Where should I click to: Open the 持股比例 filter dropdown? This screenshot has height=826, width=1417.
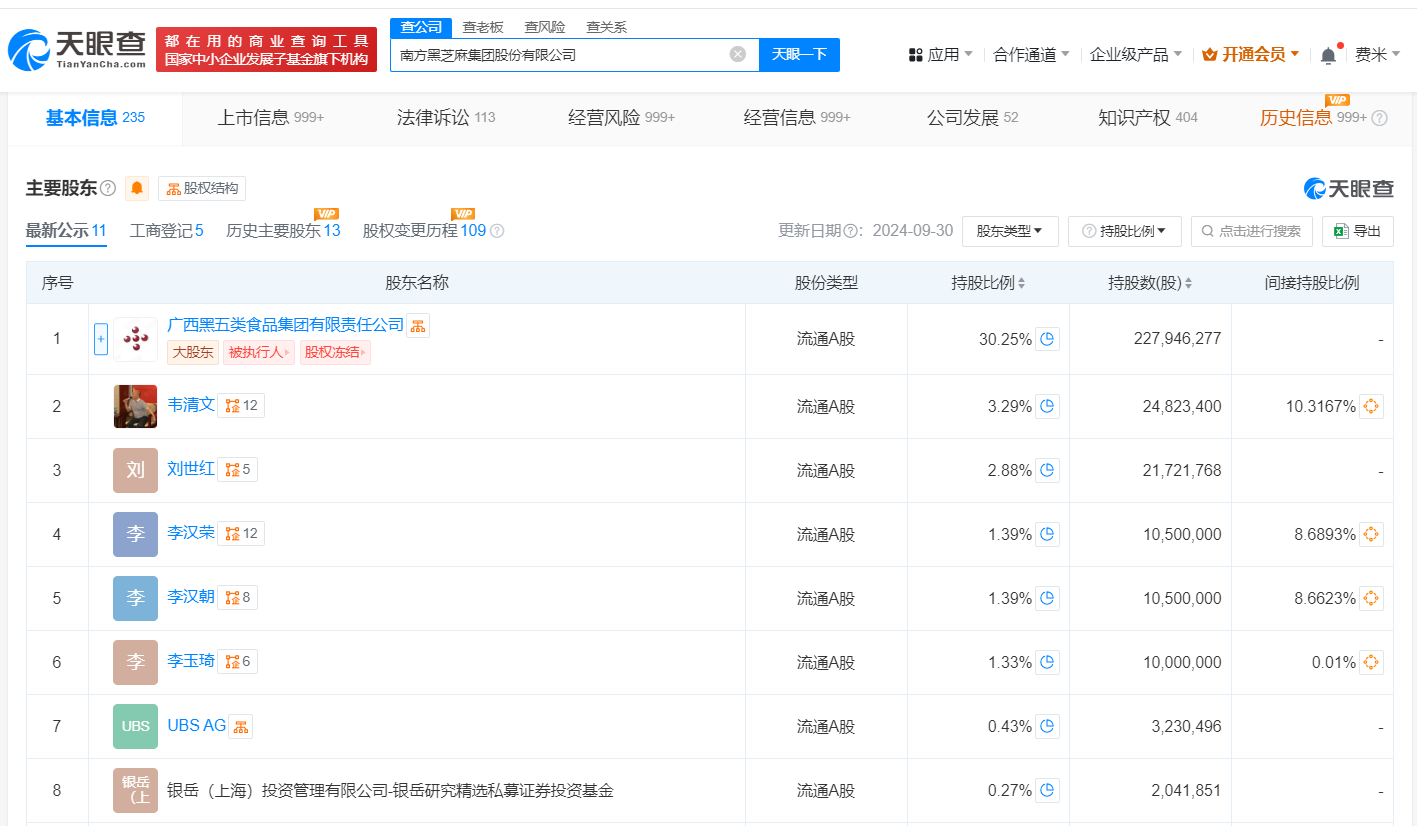(x=1125, y=231)
